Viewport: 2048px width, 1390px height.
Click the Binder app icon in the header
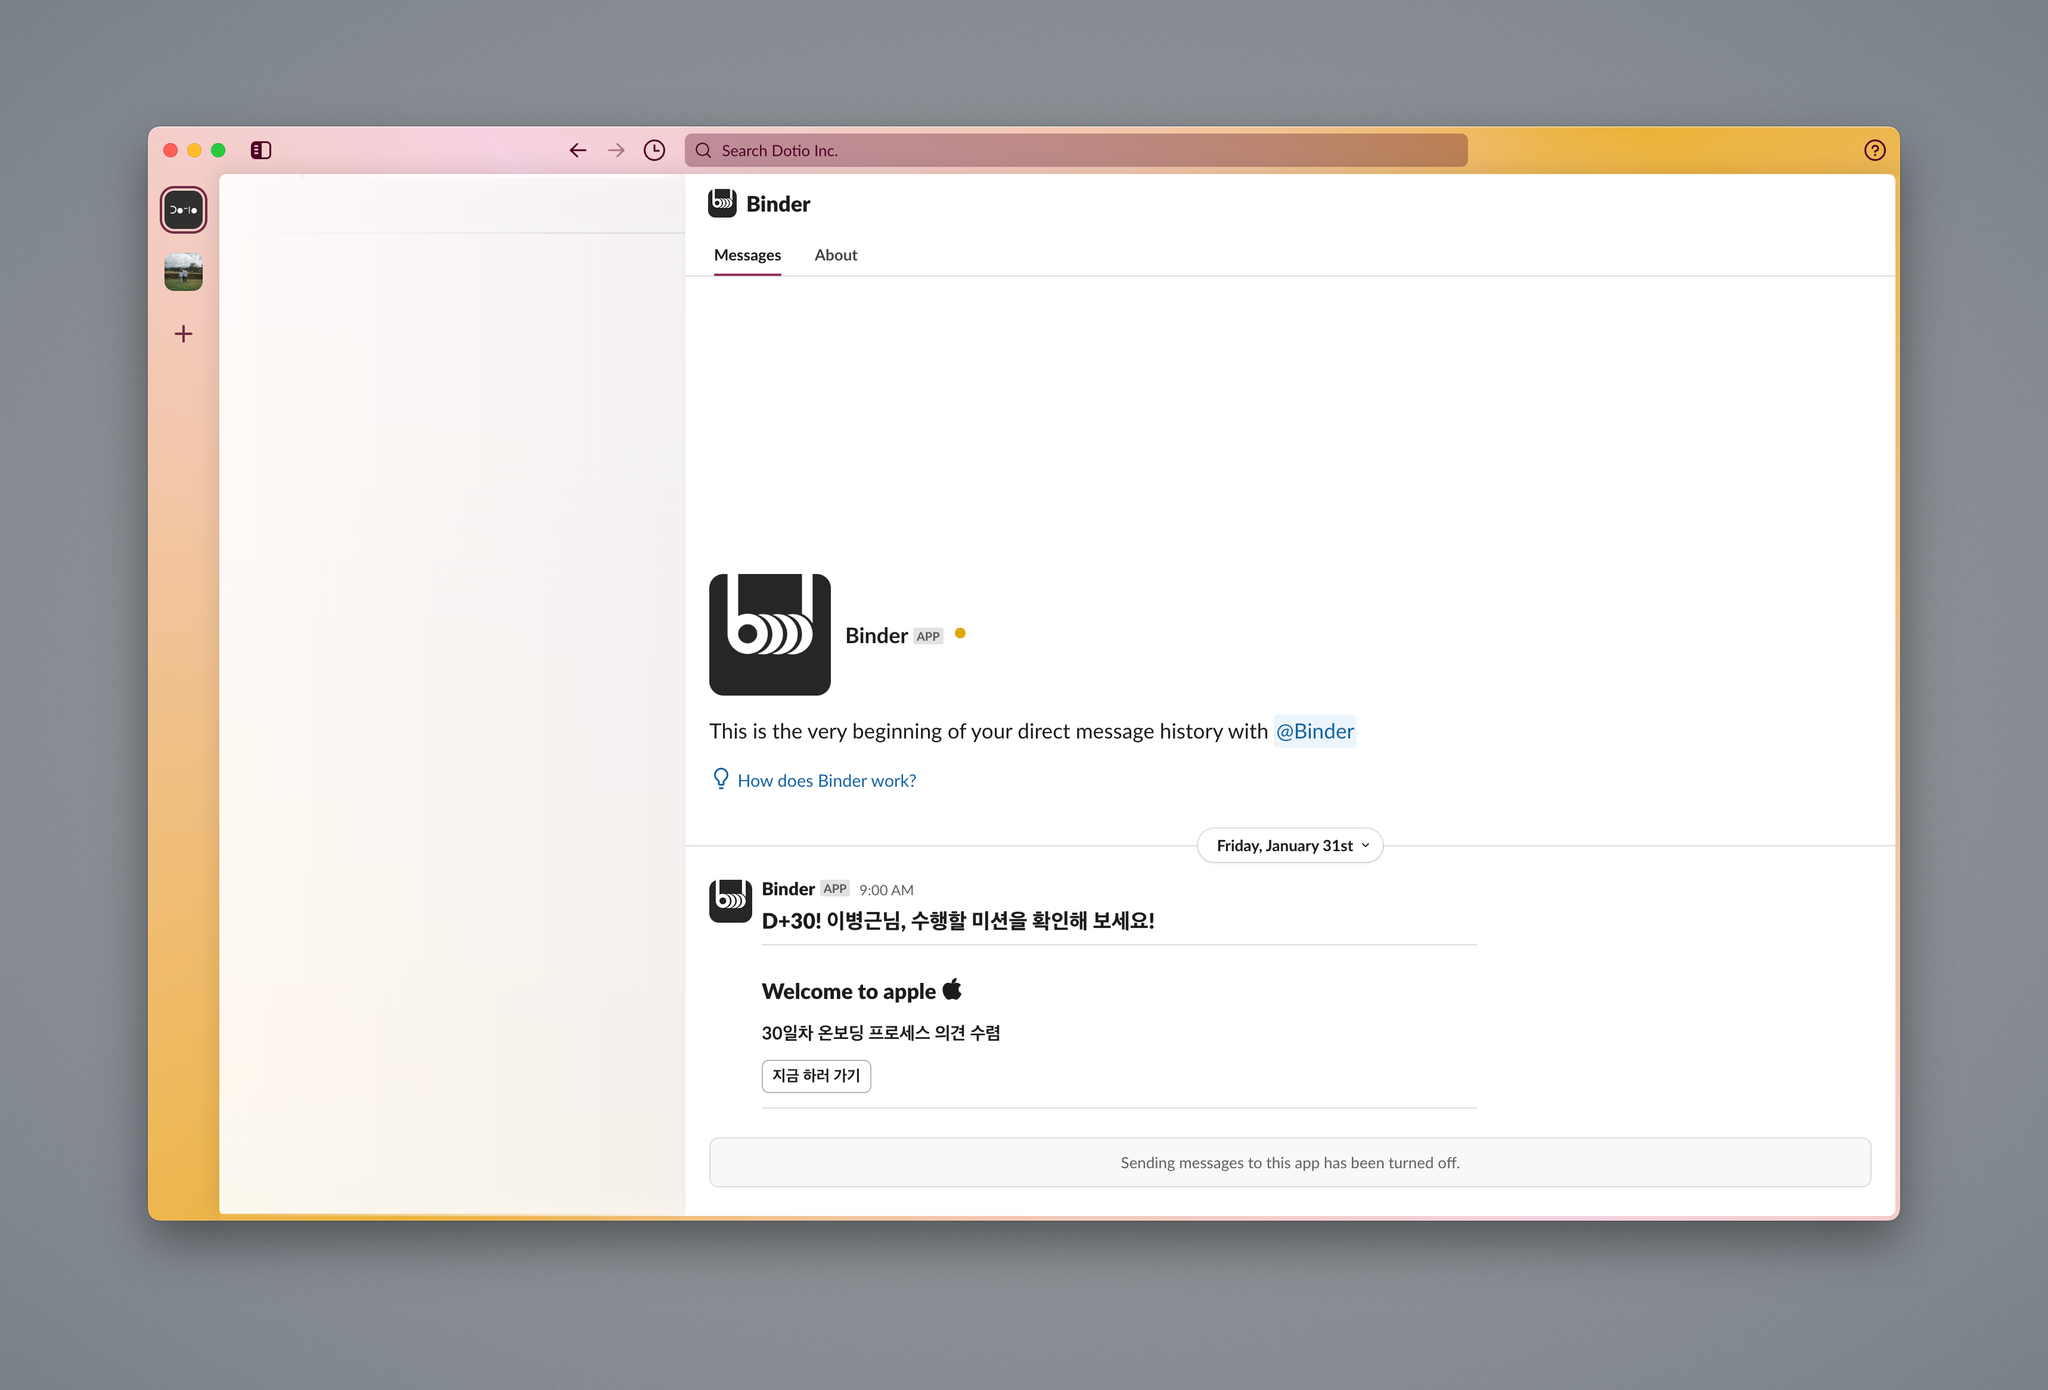click(722, 203)
